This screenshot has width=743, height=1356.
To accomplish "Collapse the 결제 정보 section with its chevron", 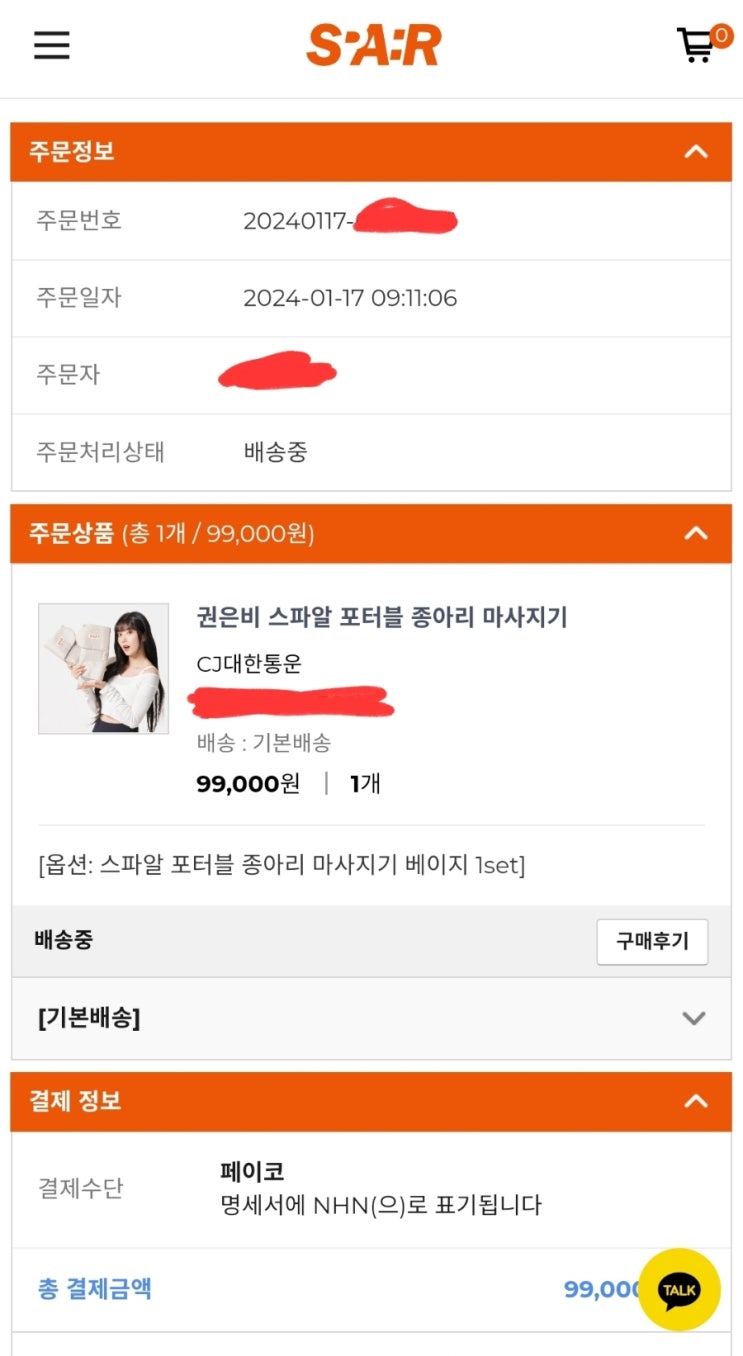I will [x=695, y=1101].
